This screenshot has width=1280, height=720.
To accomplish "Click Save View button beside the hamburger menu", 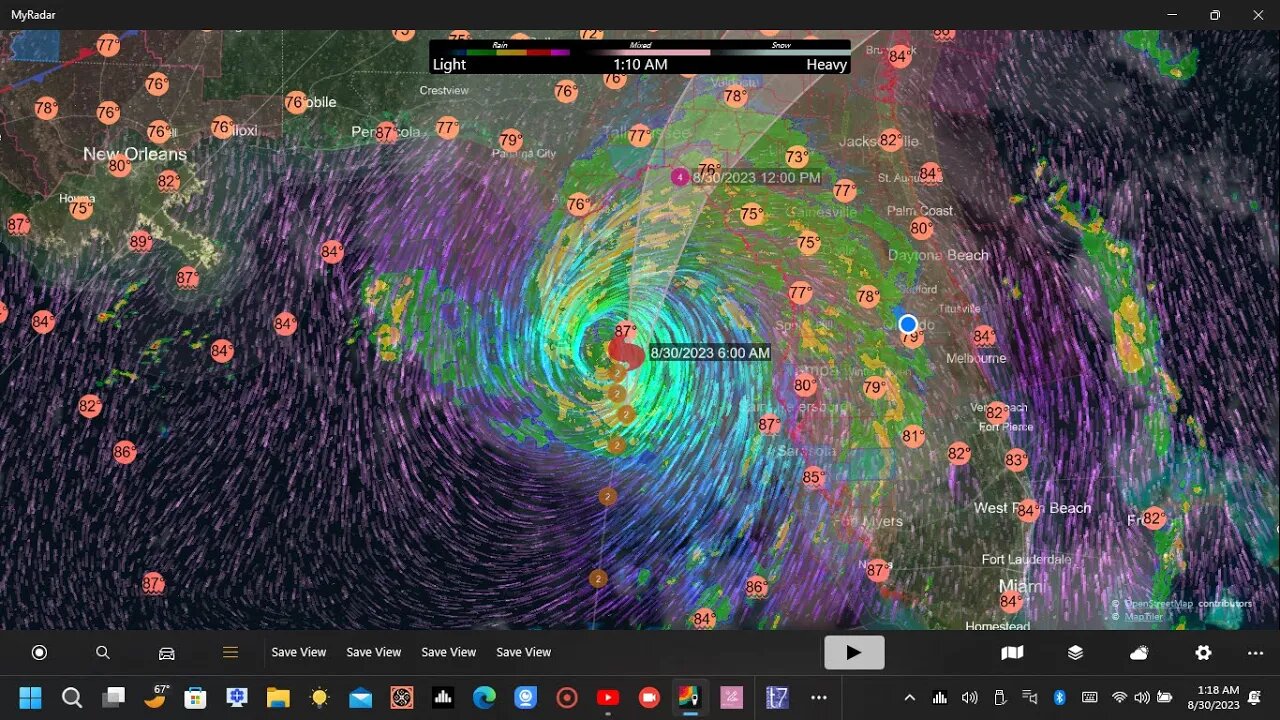I will pyautogui.click(x=299, y=652).
